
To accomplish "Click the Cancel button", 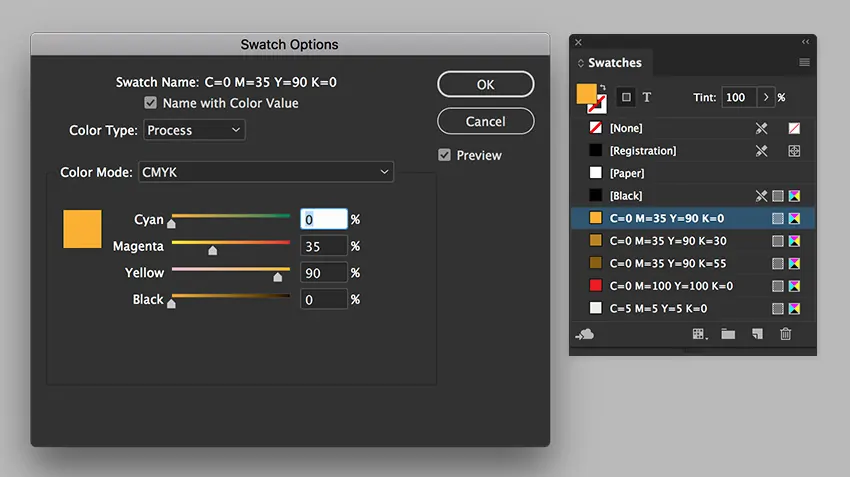I will pos(485,121).
